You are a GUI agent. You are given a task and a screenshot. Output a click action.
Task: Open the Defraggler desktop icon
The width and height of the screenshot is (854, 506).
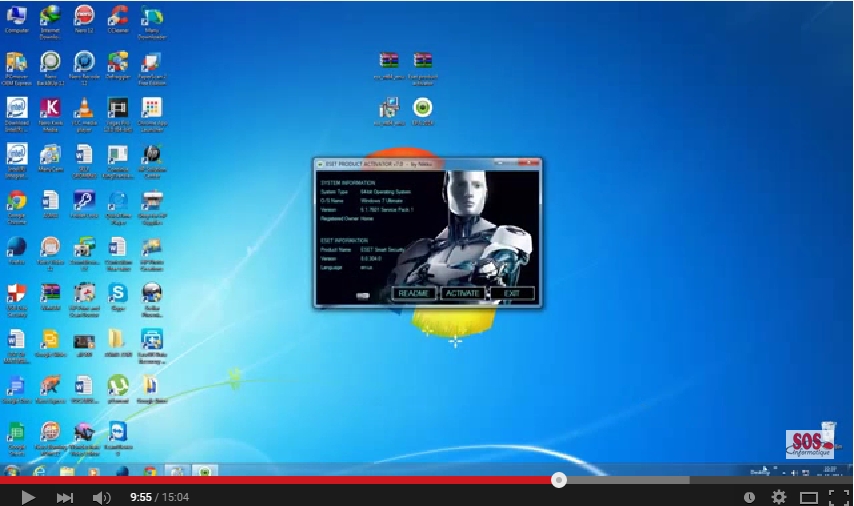coord(118,66)
